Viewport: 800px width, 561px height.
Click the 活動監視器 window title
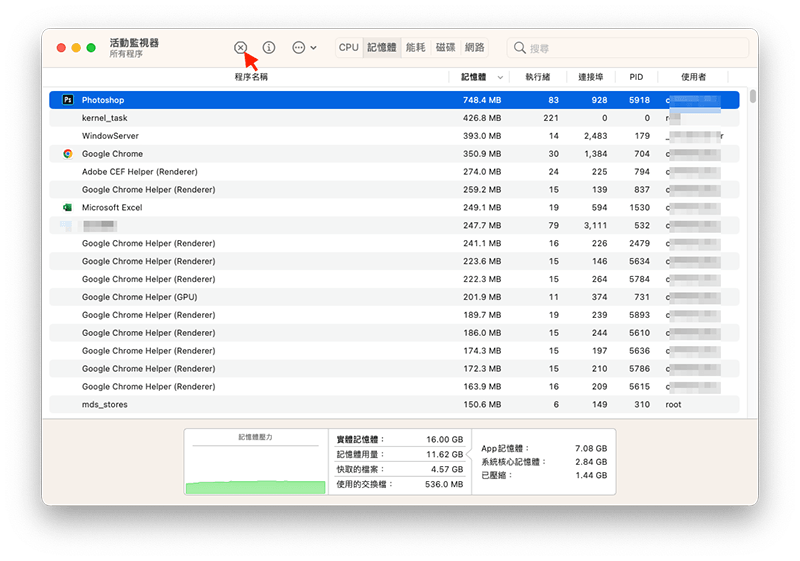pyautogui.click(x=134, y=43)
